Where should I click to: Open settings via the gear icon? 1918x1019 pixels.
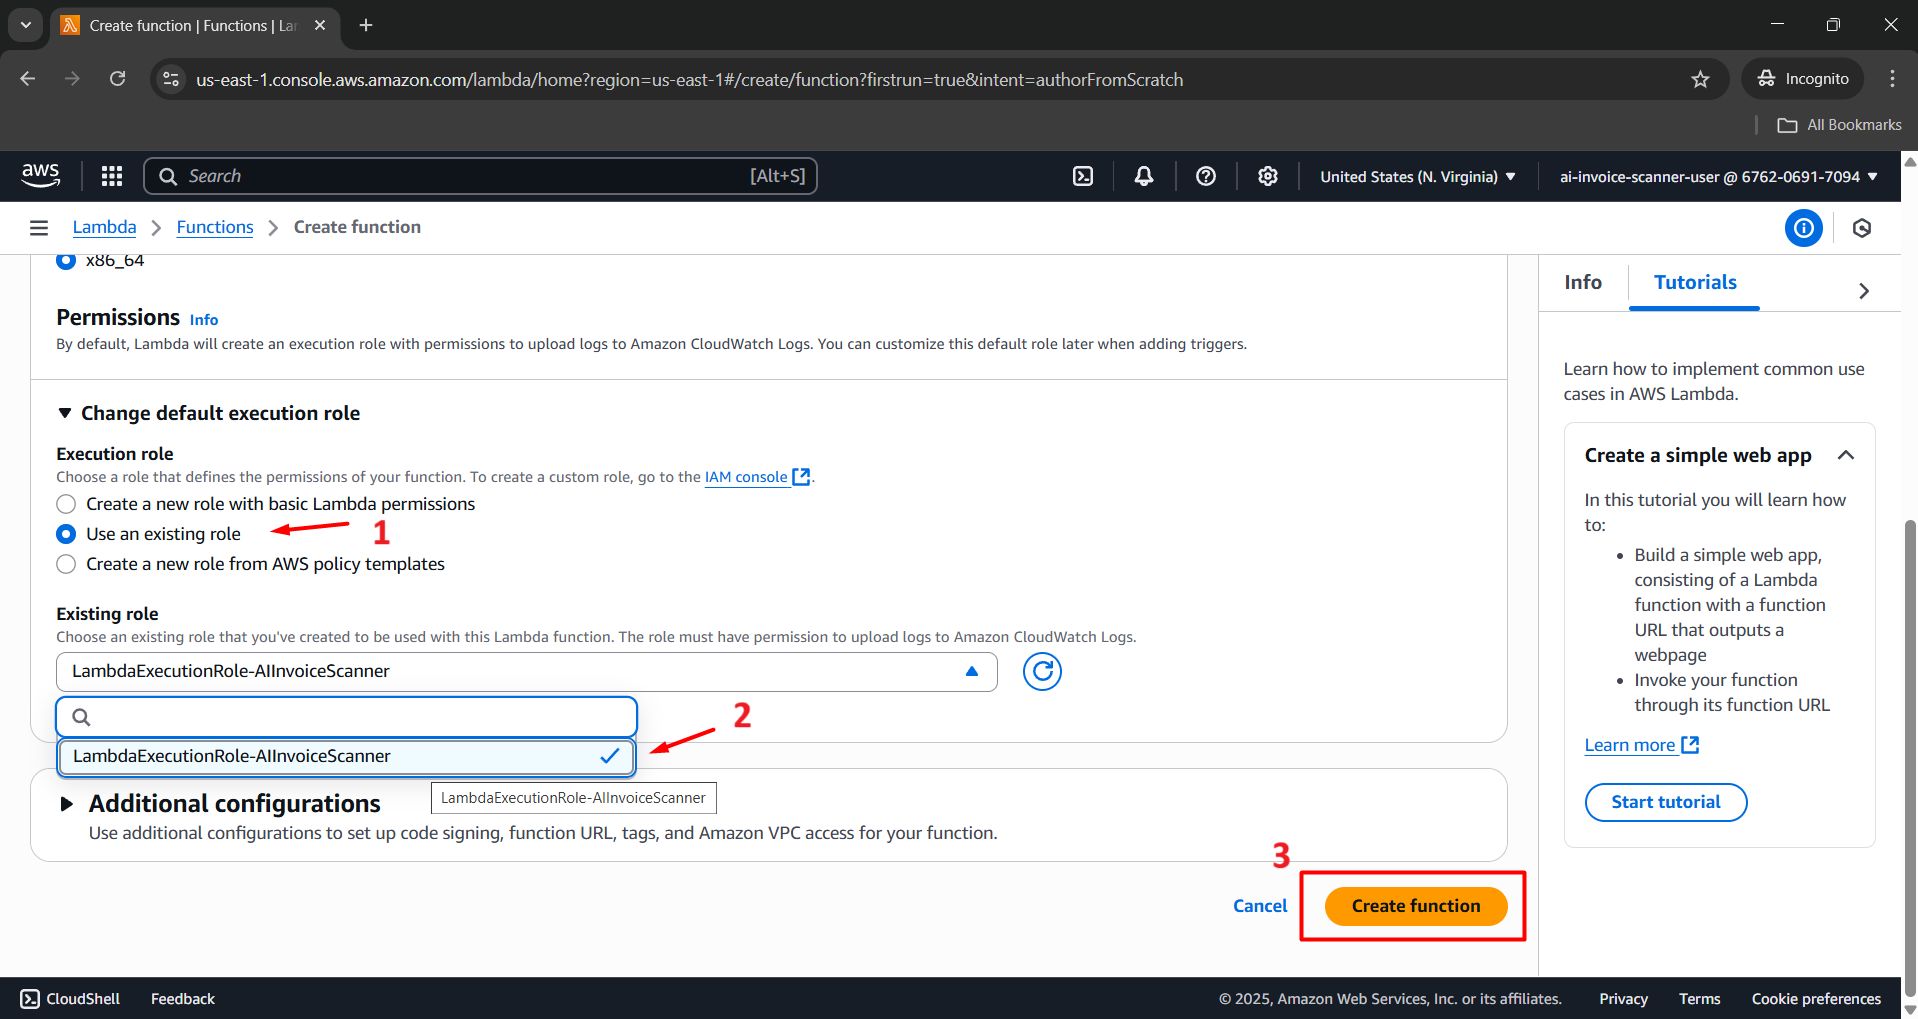pyautogui.click(x=1267, y=175)
